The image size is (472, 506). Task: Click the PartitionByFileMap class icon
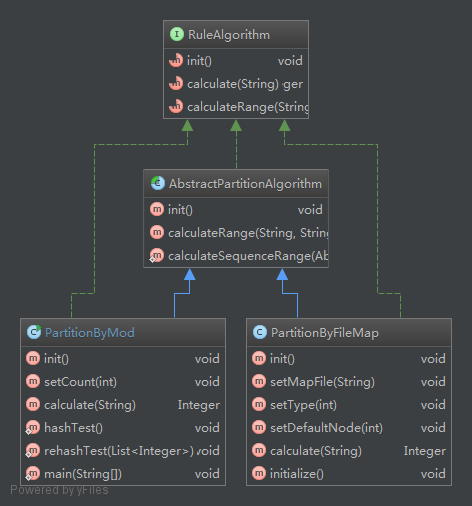coord(260,332)
